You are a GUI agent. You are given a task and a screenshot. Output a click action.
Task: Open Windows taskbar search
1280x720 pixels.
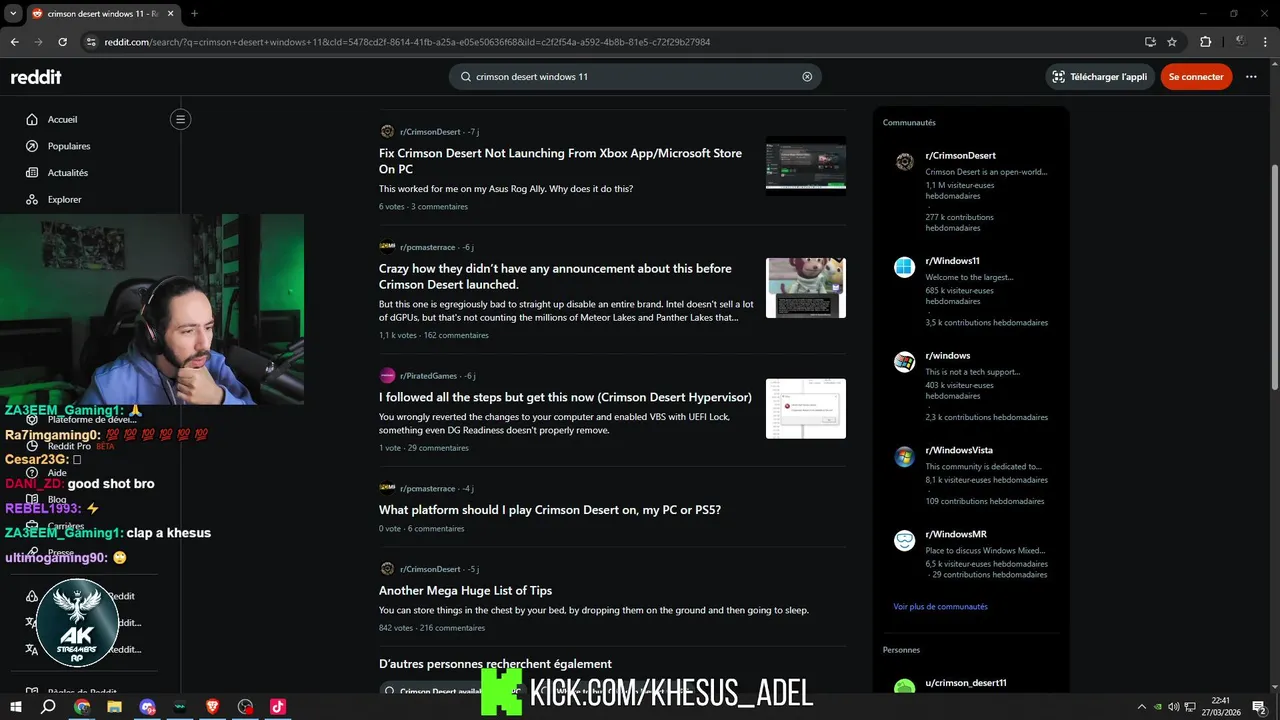pos(48,706)
